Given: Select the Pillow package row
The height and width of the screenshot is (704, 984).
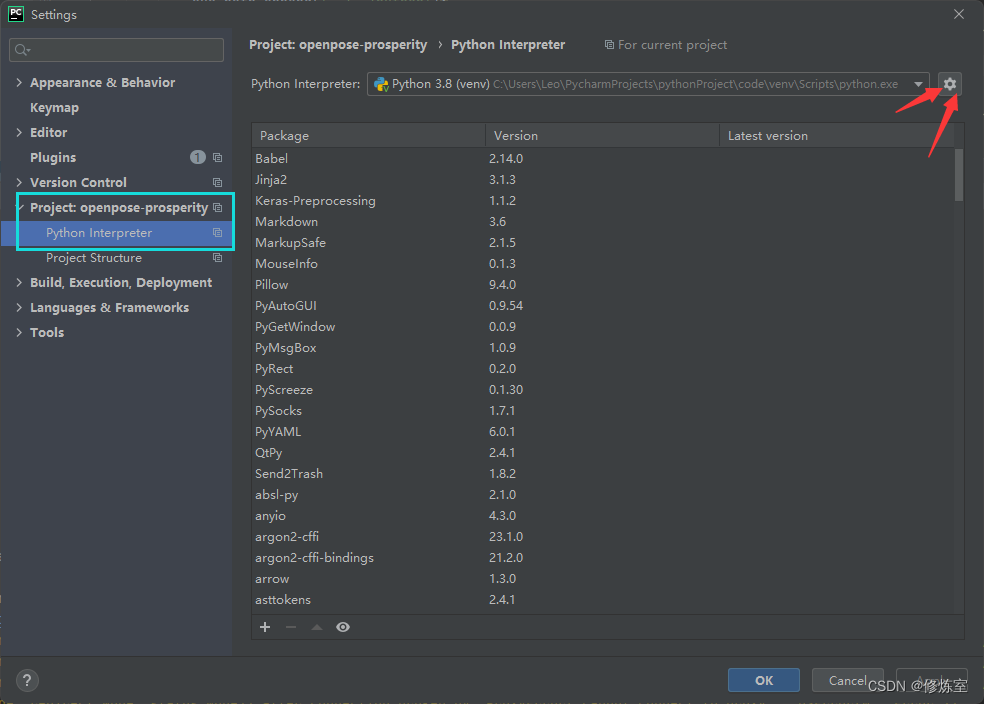Looking at the screenshot, I should pyautogui.click(x=603, y=285).
